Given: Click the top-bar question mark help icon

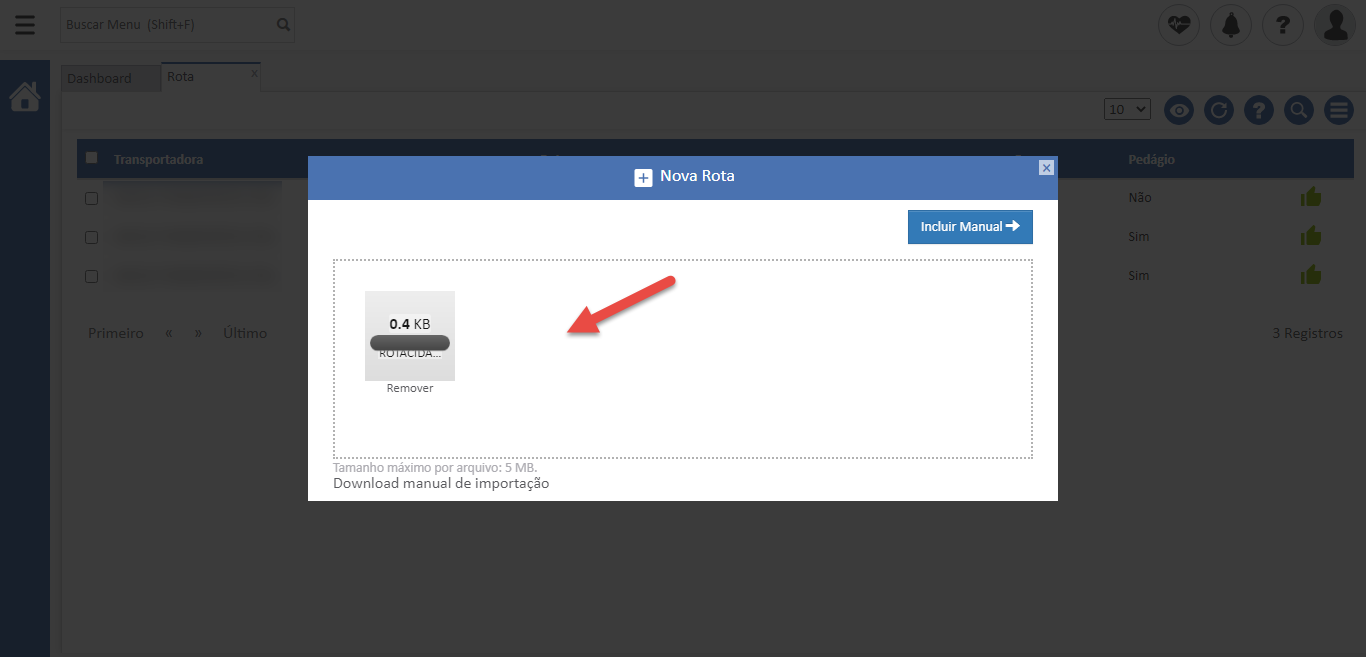Looking at the screenshot, I should 1283,25.
